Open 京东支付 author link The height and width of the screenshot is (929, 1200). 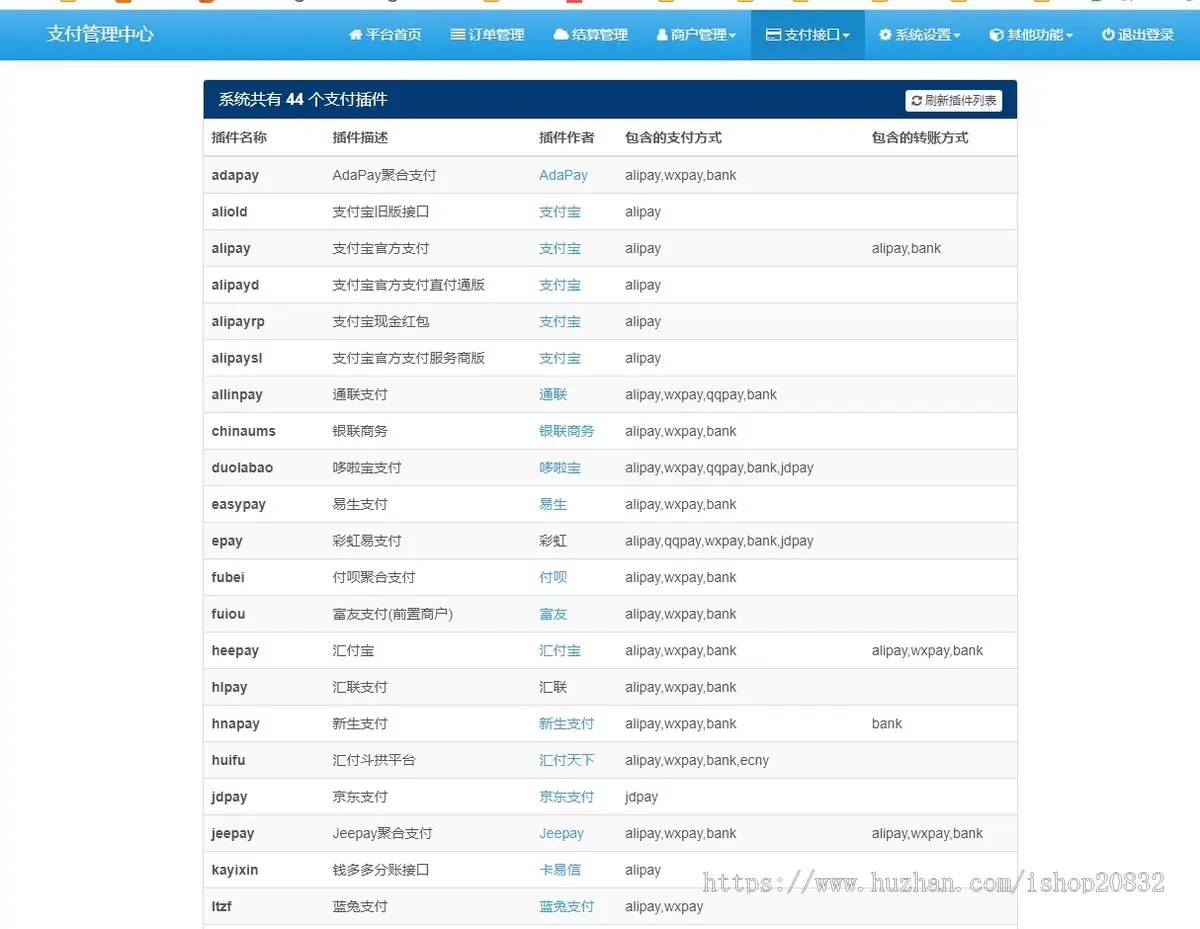click(x=567, y=797)
